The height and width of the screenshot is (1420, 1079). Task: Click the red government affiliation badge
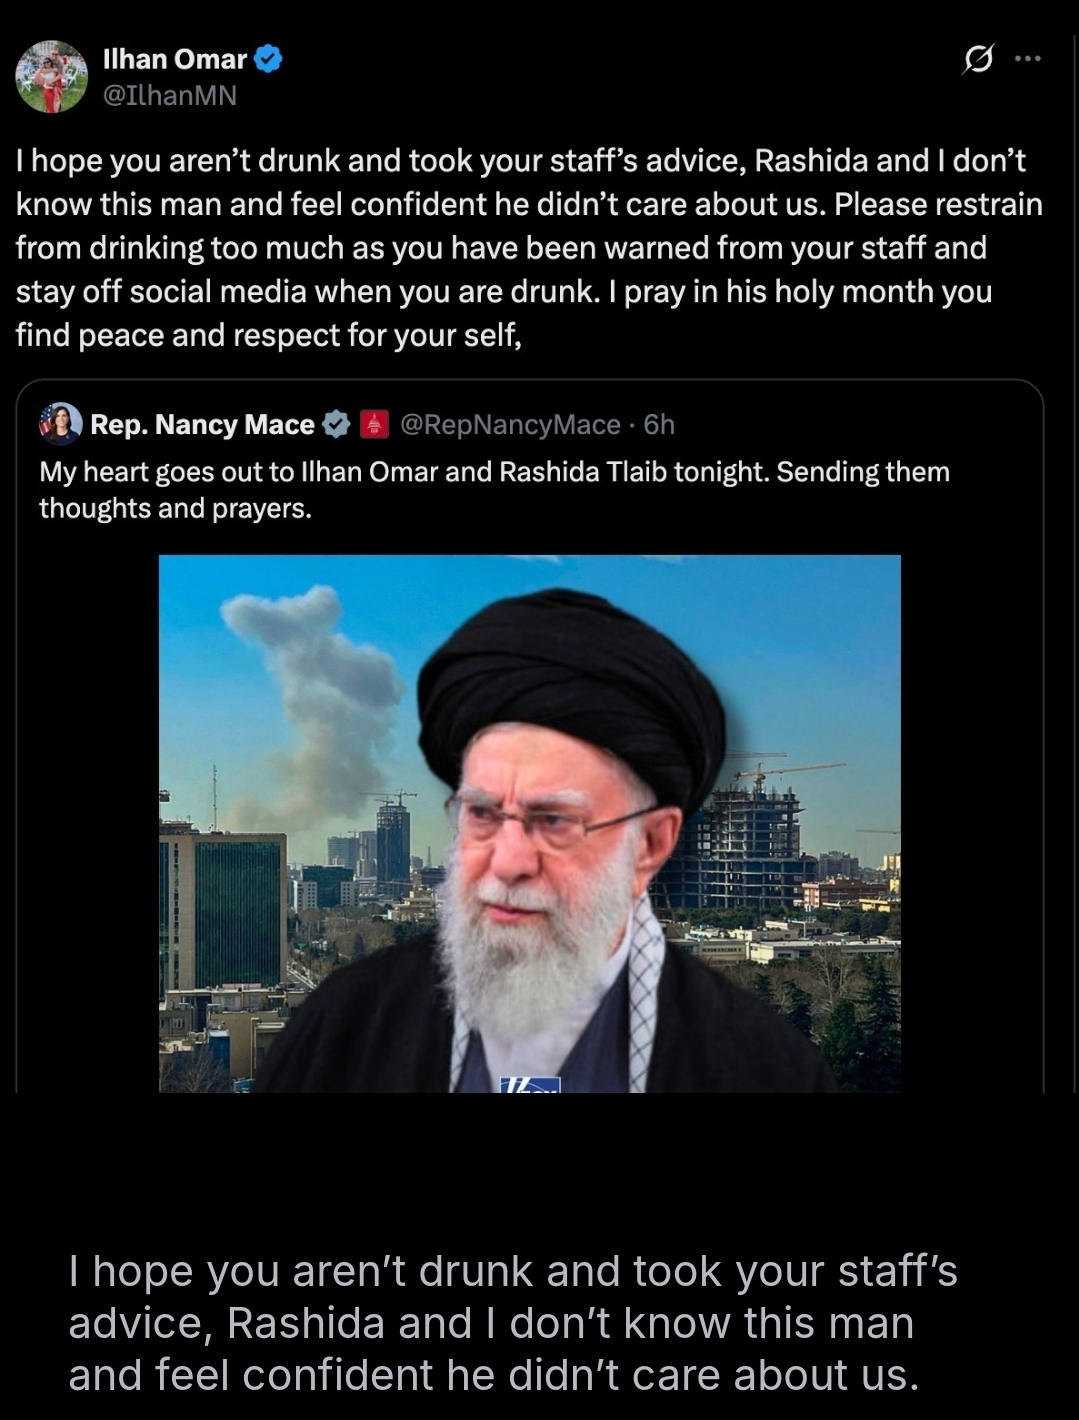(x=374, y=425)
